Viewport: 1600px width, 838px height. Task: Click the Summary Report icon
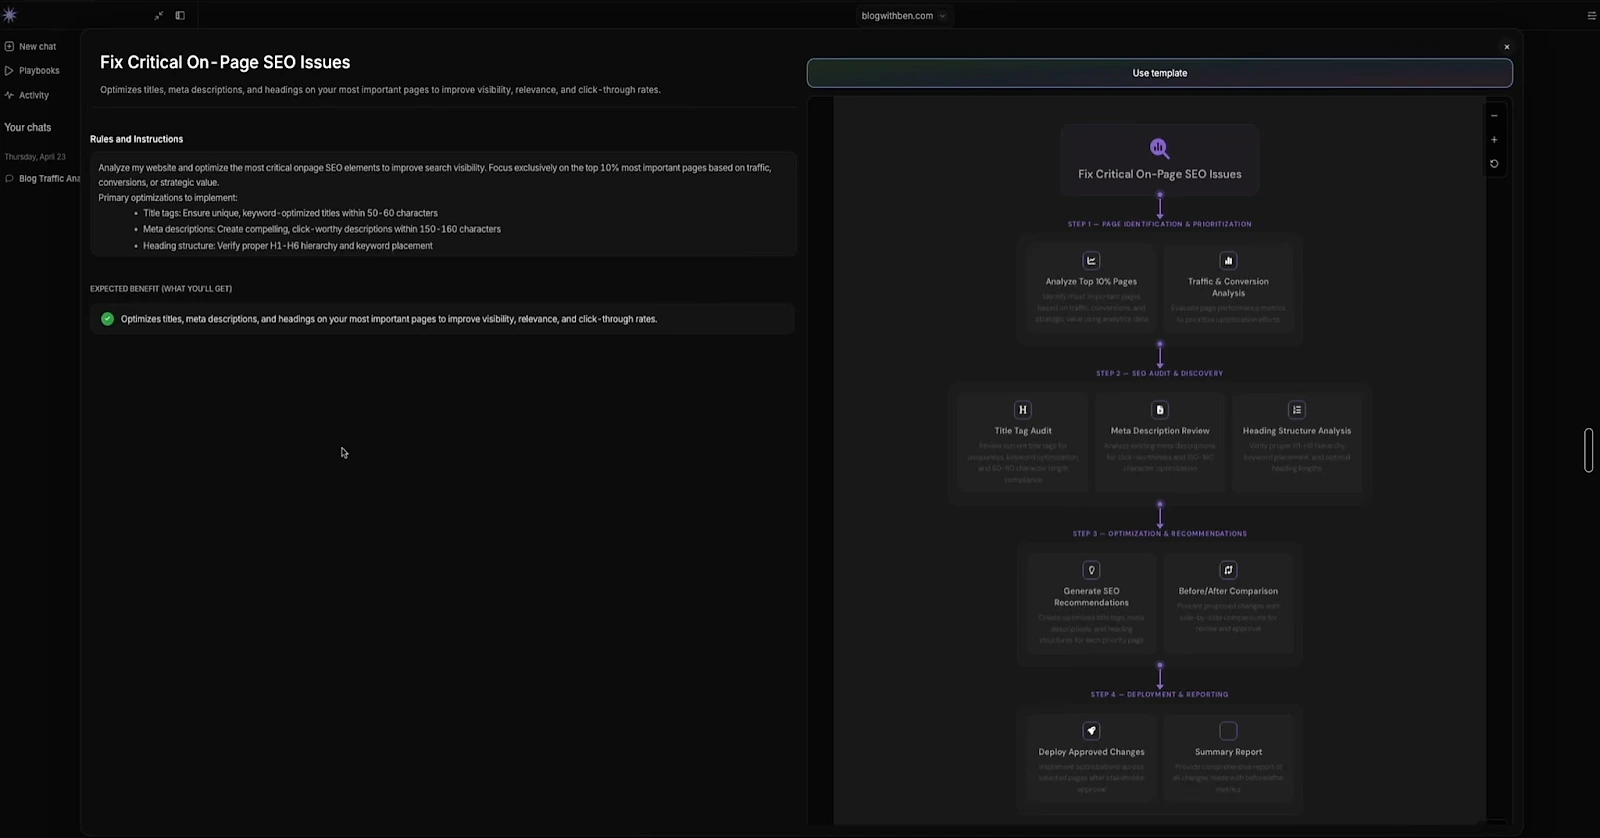1228,731
